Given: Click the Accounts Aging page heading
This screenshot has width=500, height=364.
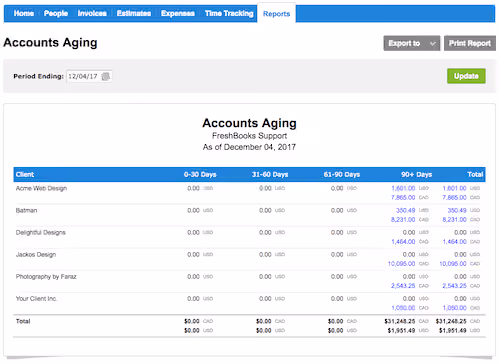Looking at the screenshot, I should coord(50,43).
